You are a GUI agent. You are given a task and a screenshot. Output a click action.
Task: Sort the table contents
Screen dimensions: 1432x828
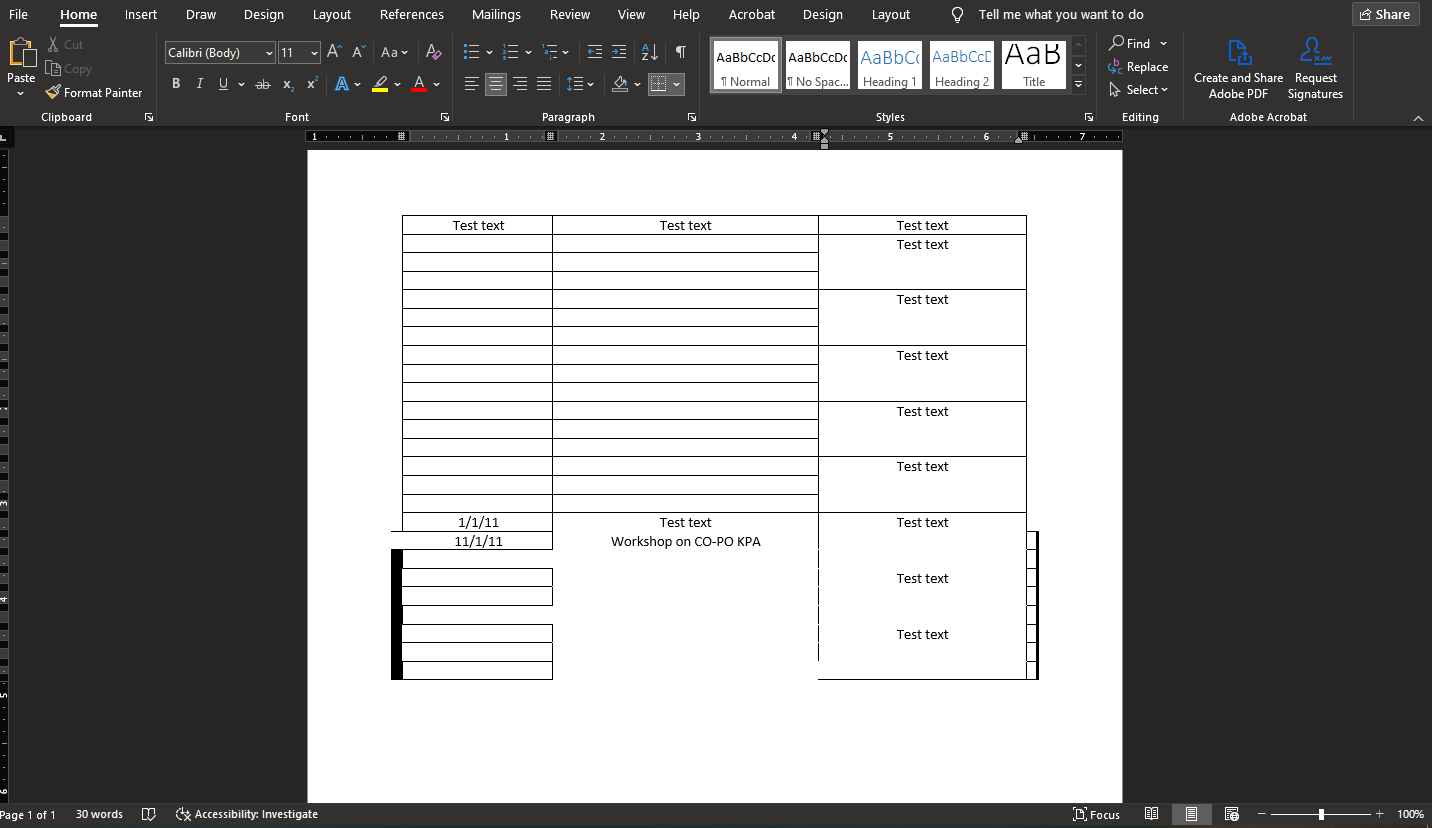649,53
